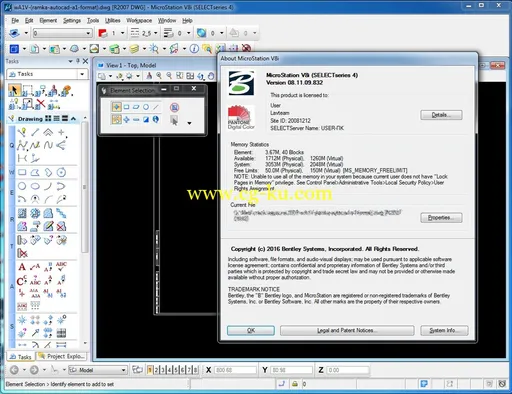Expand Element Selection extended settings arrow
Screen dimensions: 512x394
point(189,123)
